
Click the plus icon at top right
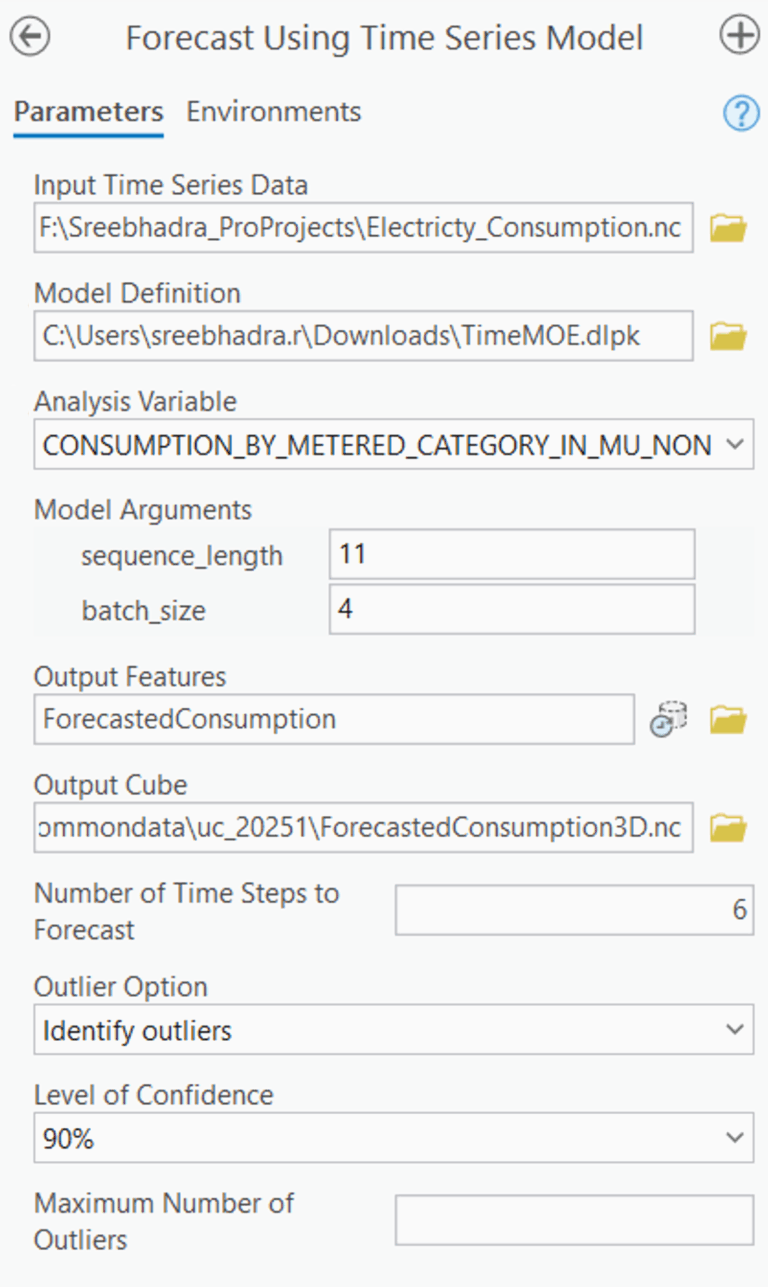click(739, 36)
